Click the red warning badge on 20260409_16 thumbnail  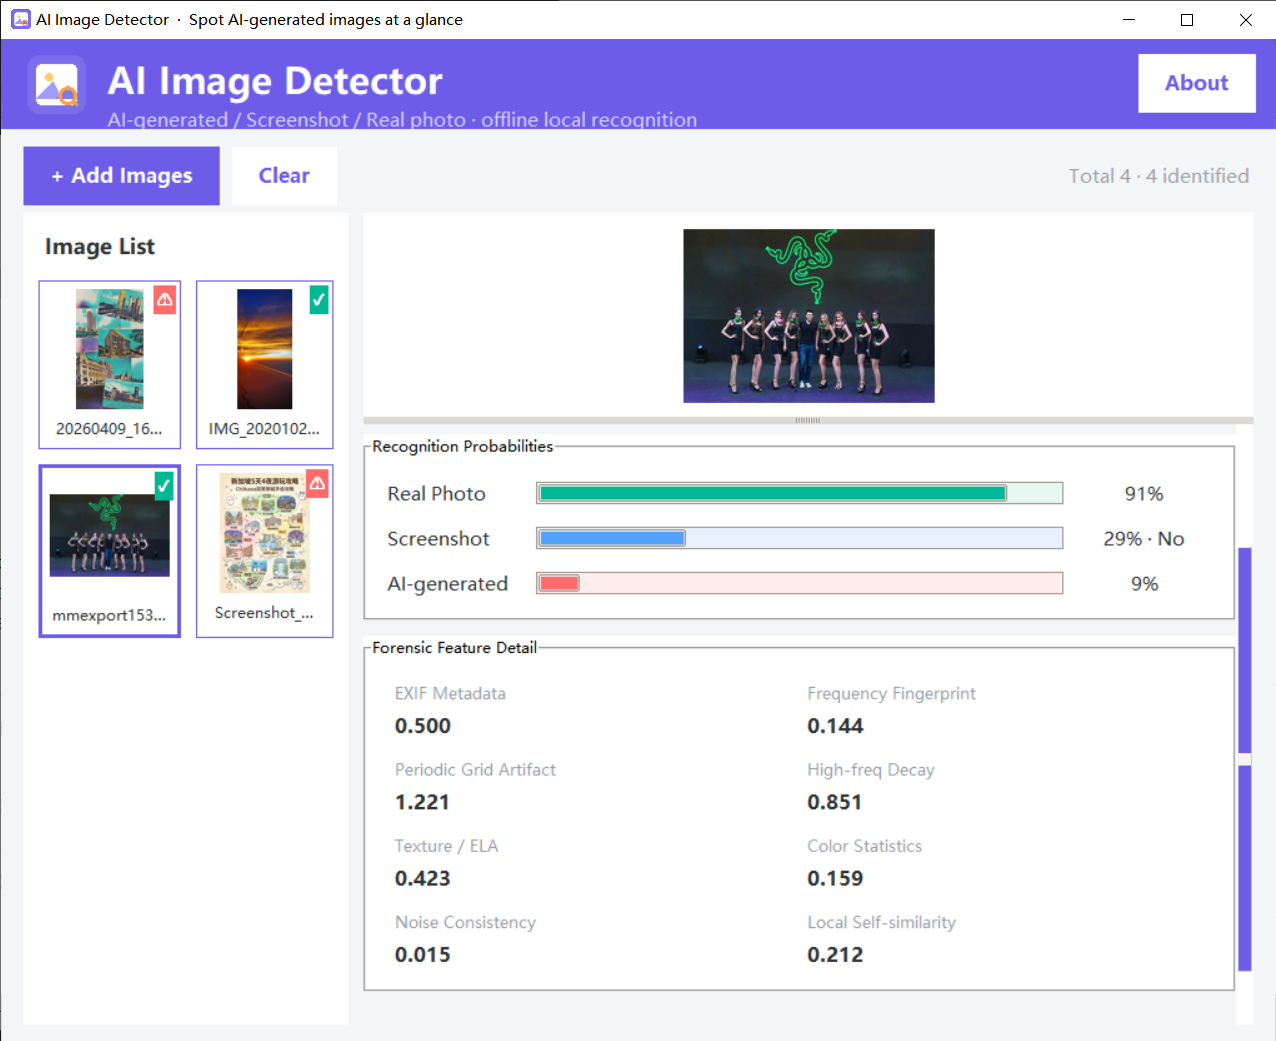coord(165,299)
